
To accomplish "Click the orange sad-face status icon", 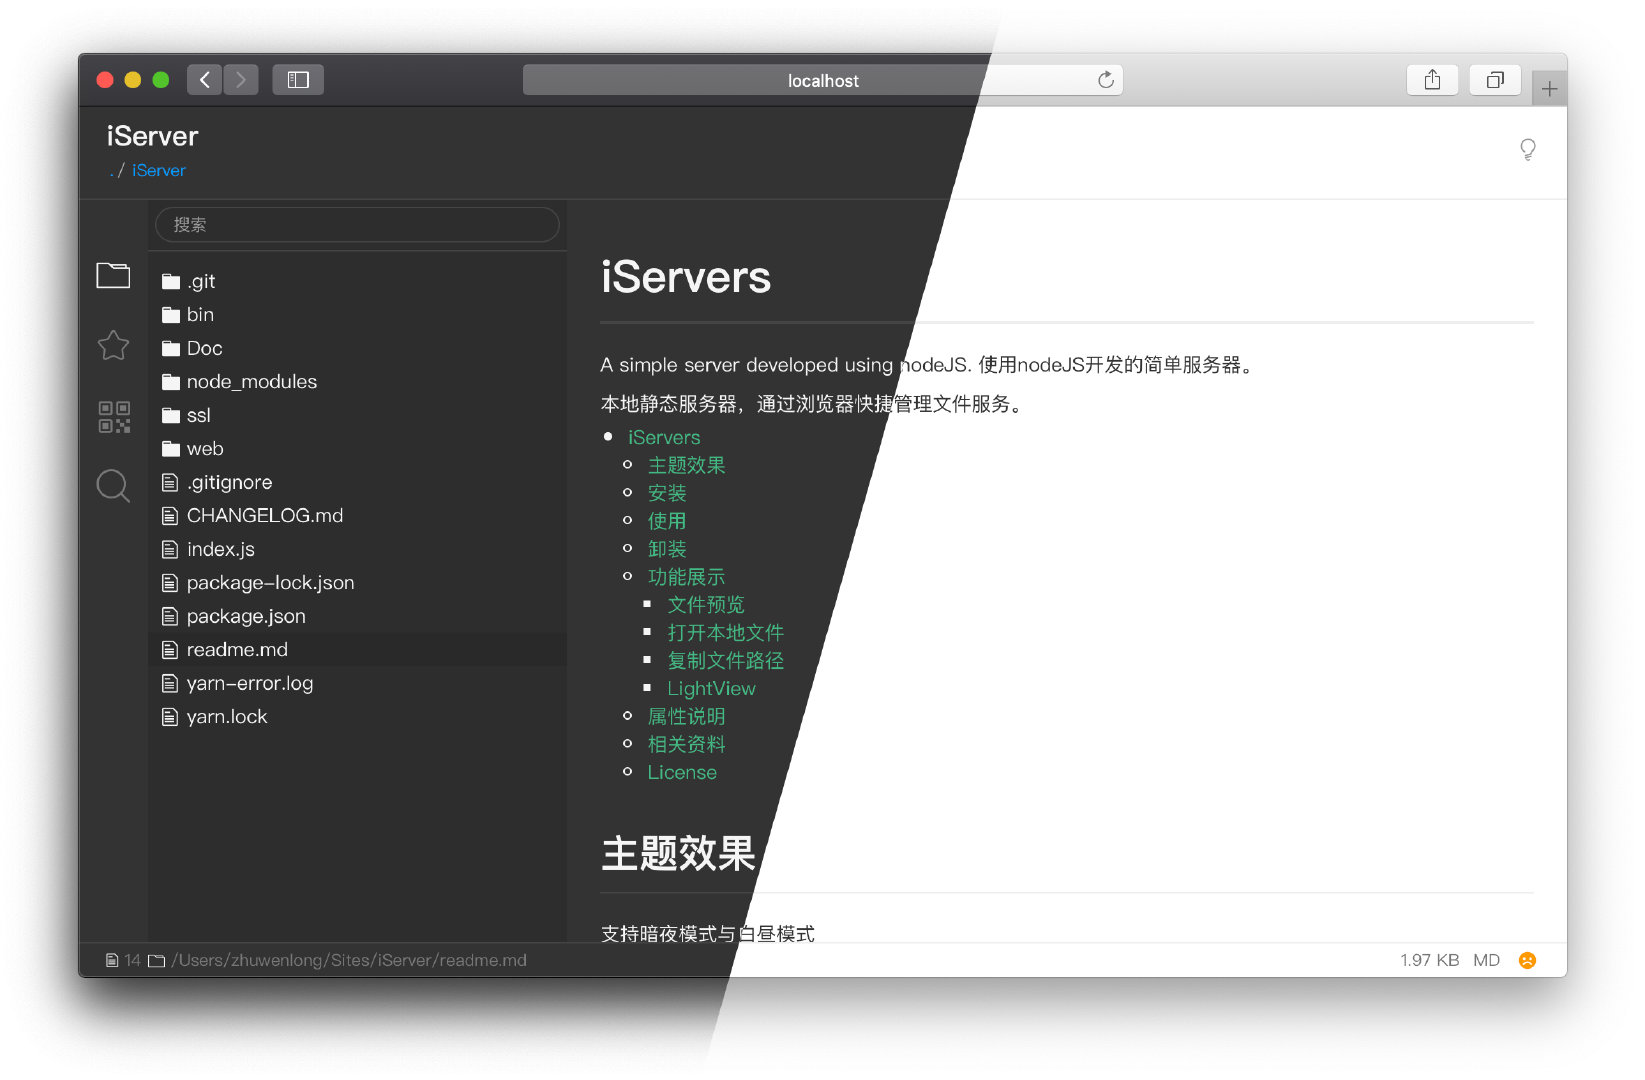I will (x=1527, y=960).
